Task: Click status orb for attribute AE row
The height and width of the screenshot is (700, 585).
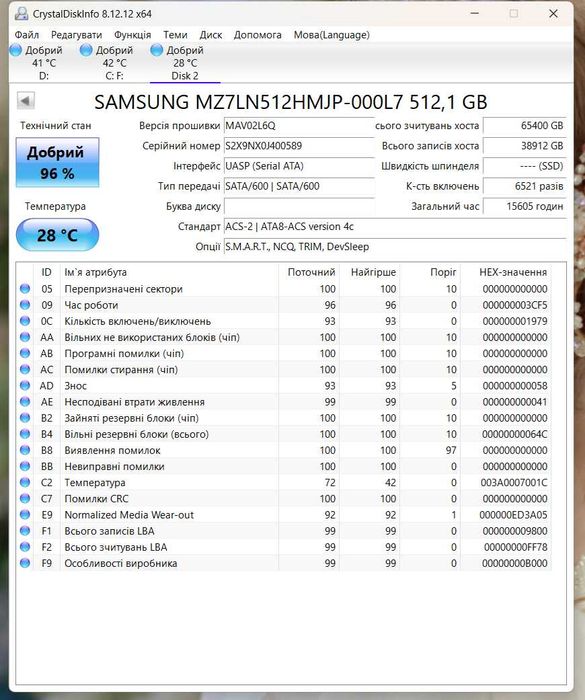Action: tap(25, 402)
